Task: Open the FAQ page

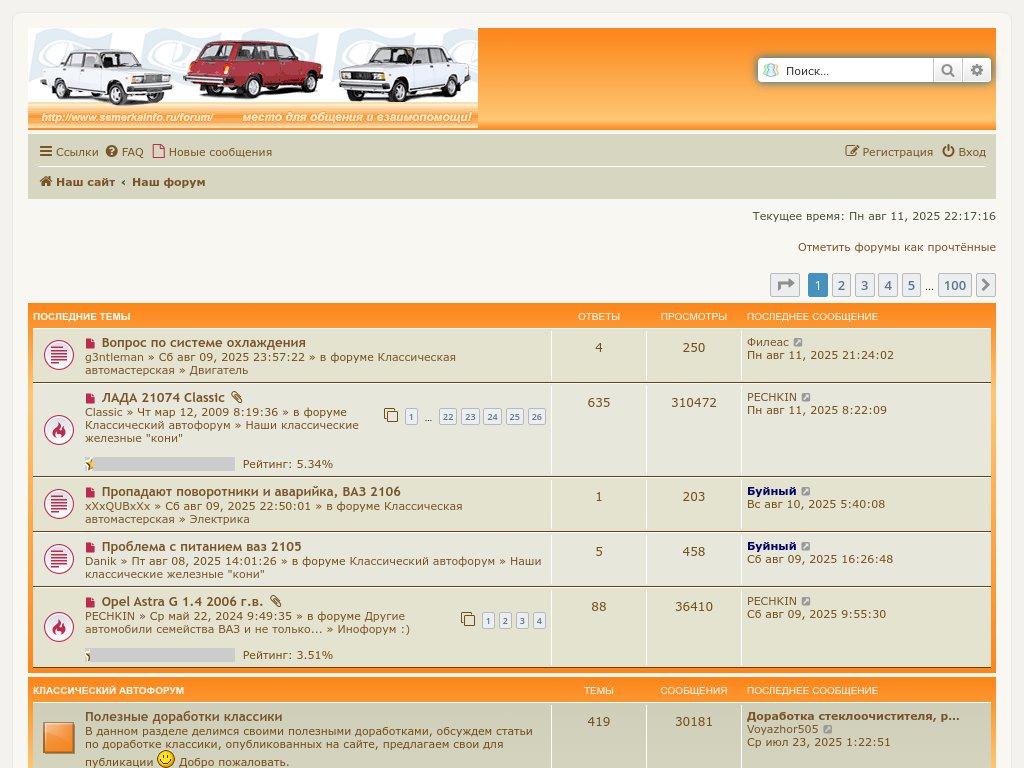Action: pyautogui.click(x=125, y=152)
